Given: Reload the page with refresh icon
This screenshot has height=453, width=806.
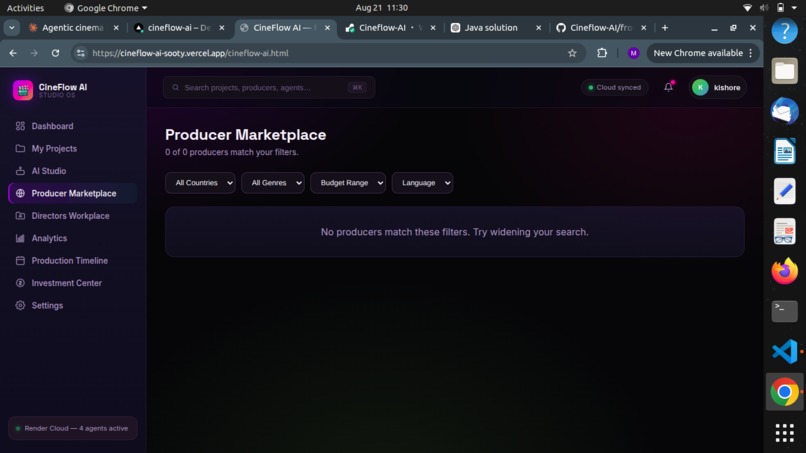Looking at the screenshot, I should pyautogui.click(x=55, y=53).
